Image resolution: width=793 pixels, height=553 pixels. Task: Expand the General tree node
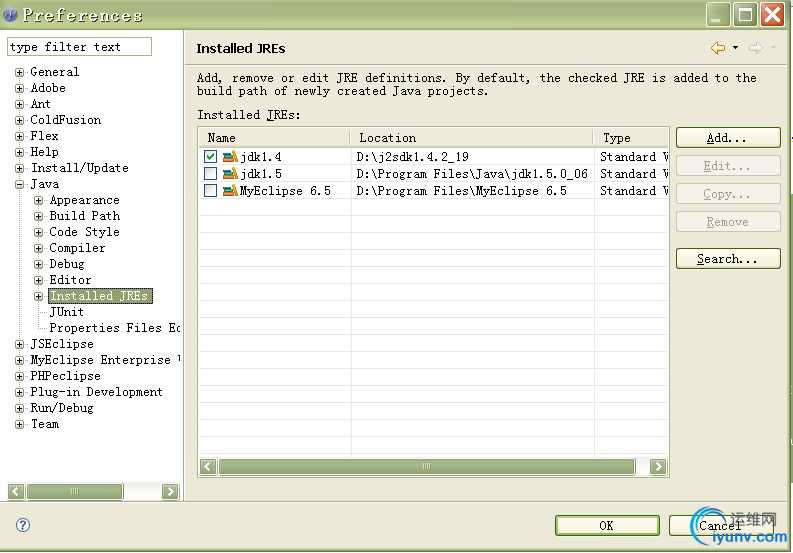click(x=19, y=72)
